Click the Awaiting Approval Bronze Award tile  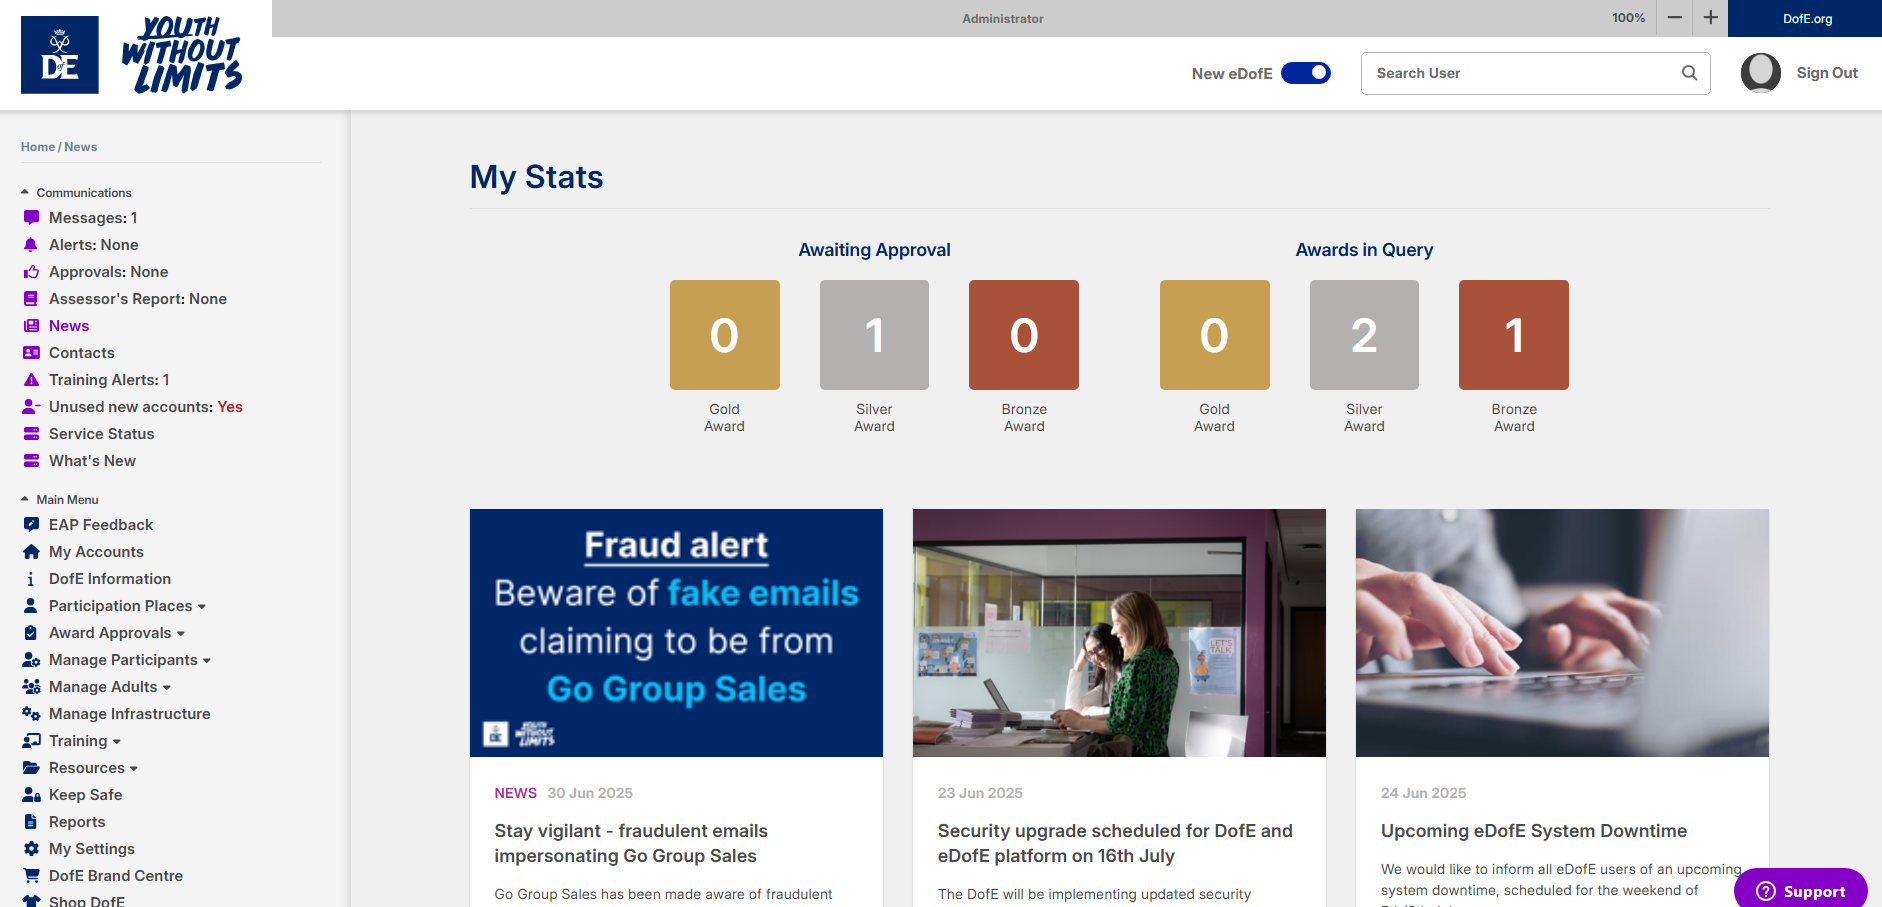pyautogui.click(x=1024, y=335)
